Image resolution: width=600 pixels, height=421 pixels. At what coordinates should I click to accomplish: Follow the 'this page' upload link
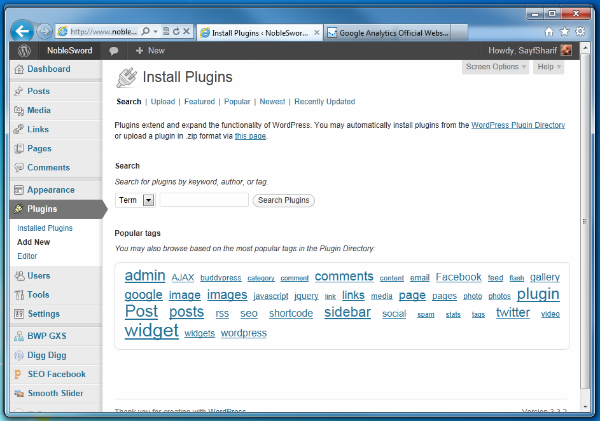250,136
